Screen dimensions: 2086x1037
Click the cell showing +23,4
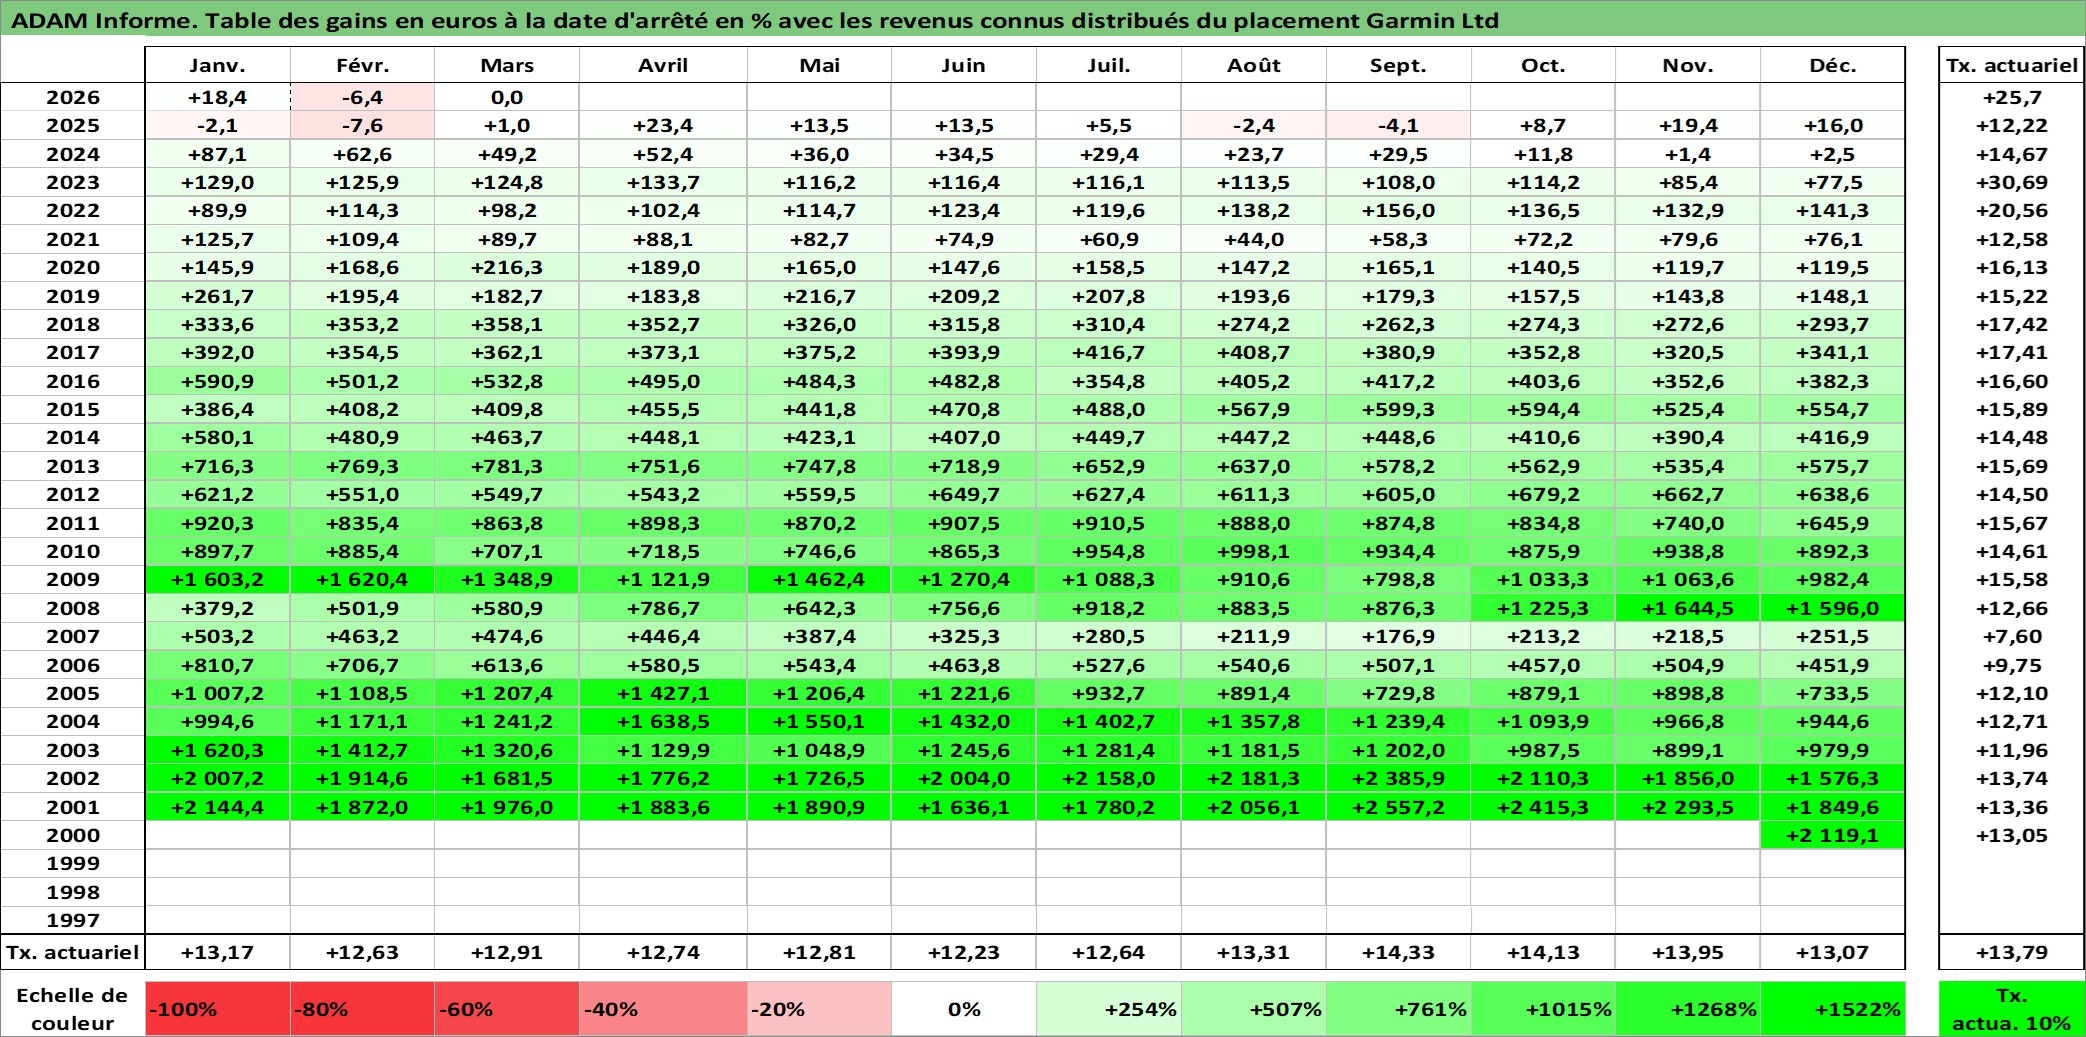point(663,125)
